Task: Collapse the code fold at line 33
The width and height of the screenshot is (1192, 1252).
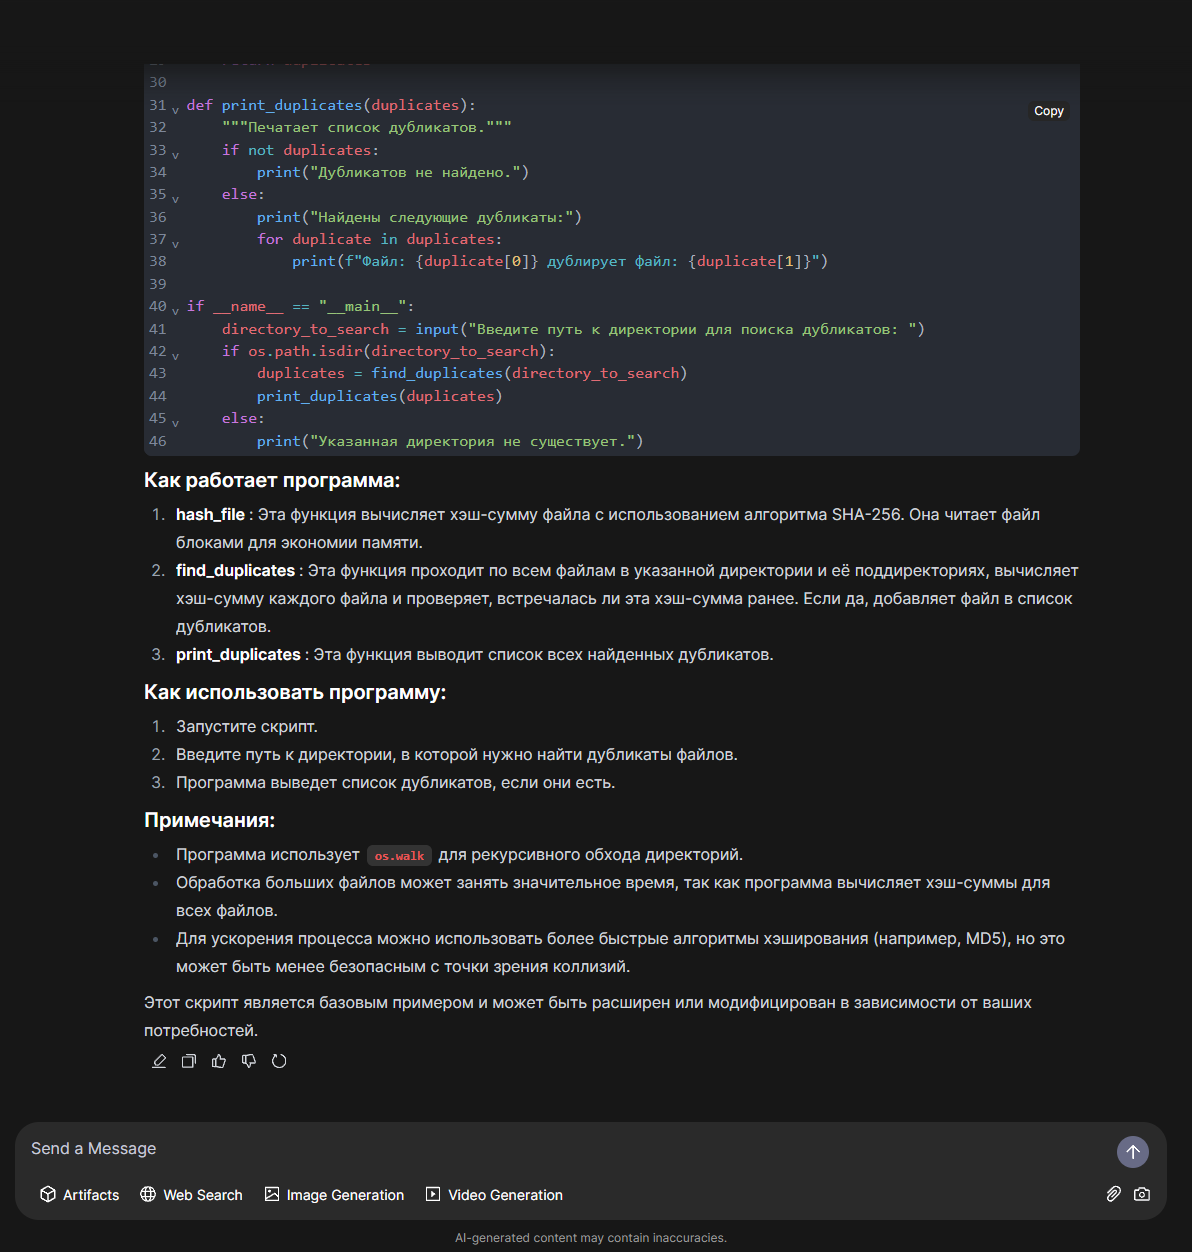Action: click(x=175, y=155)
